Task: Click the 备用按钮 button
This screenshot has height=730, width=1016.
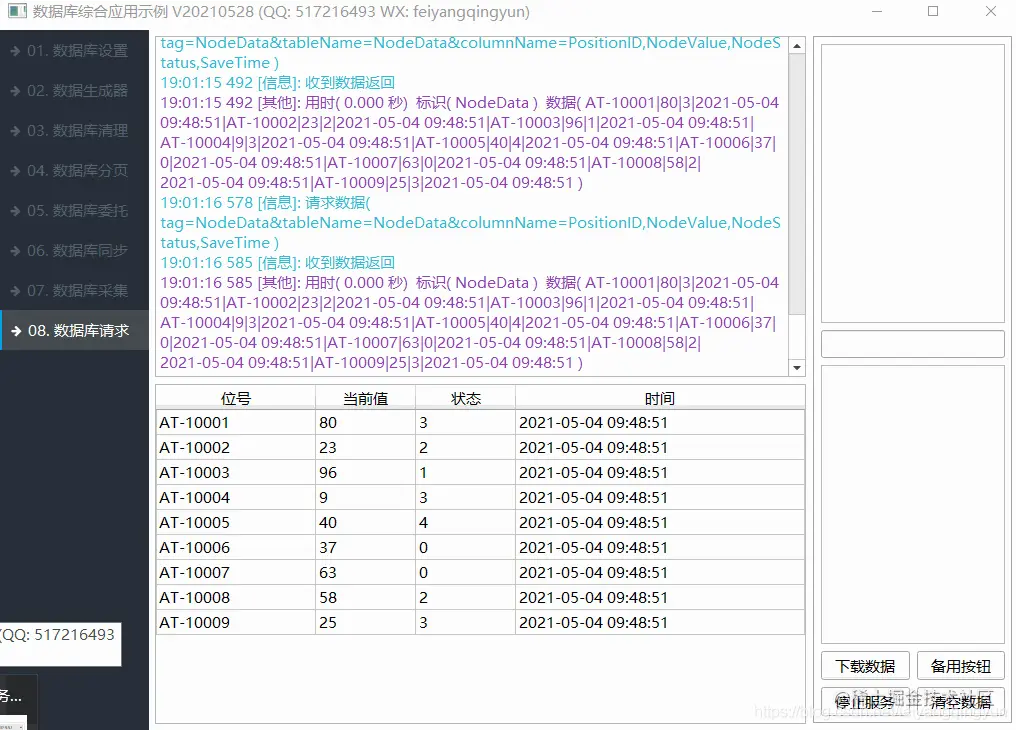Action: tap(961, 666)
